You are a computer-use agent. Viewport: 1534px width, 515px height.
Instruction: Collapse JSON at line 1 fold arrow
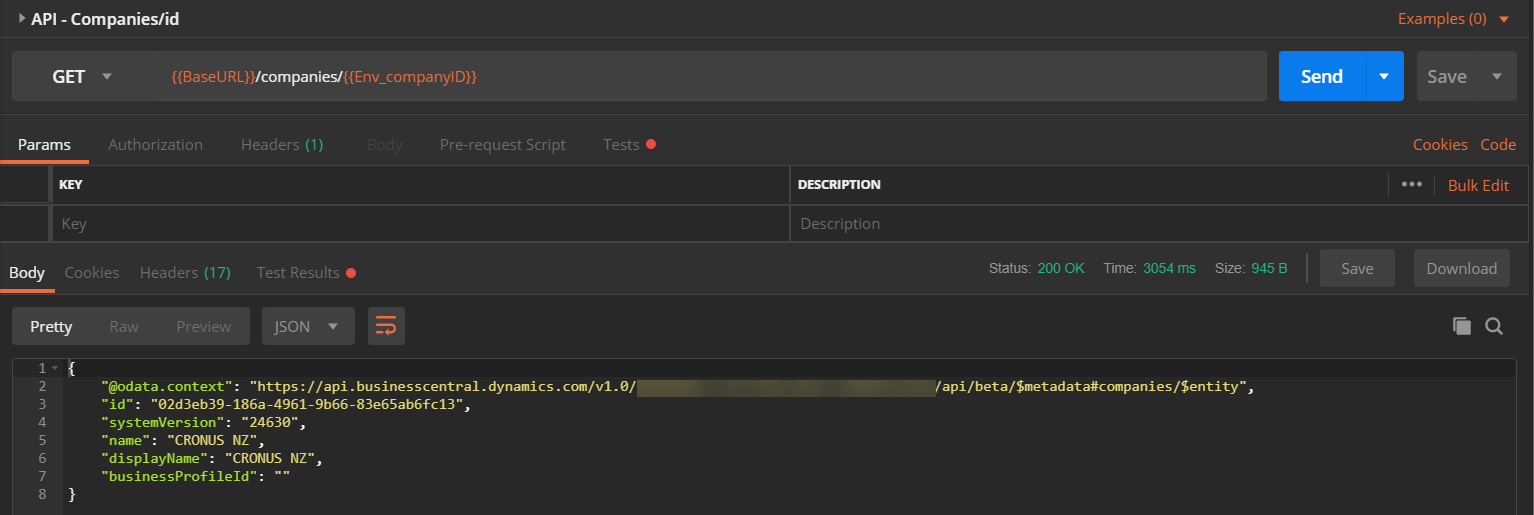pos(55,368)
